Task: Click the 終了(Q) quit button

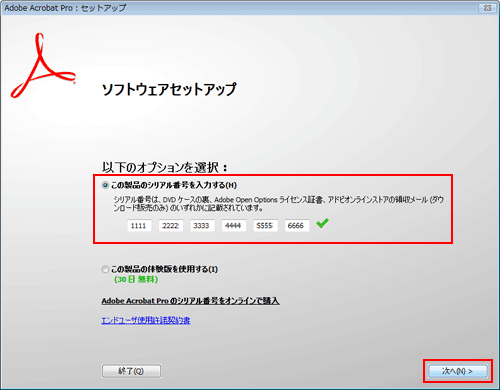Action: (131, 371)
